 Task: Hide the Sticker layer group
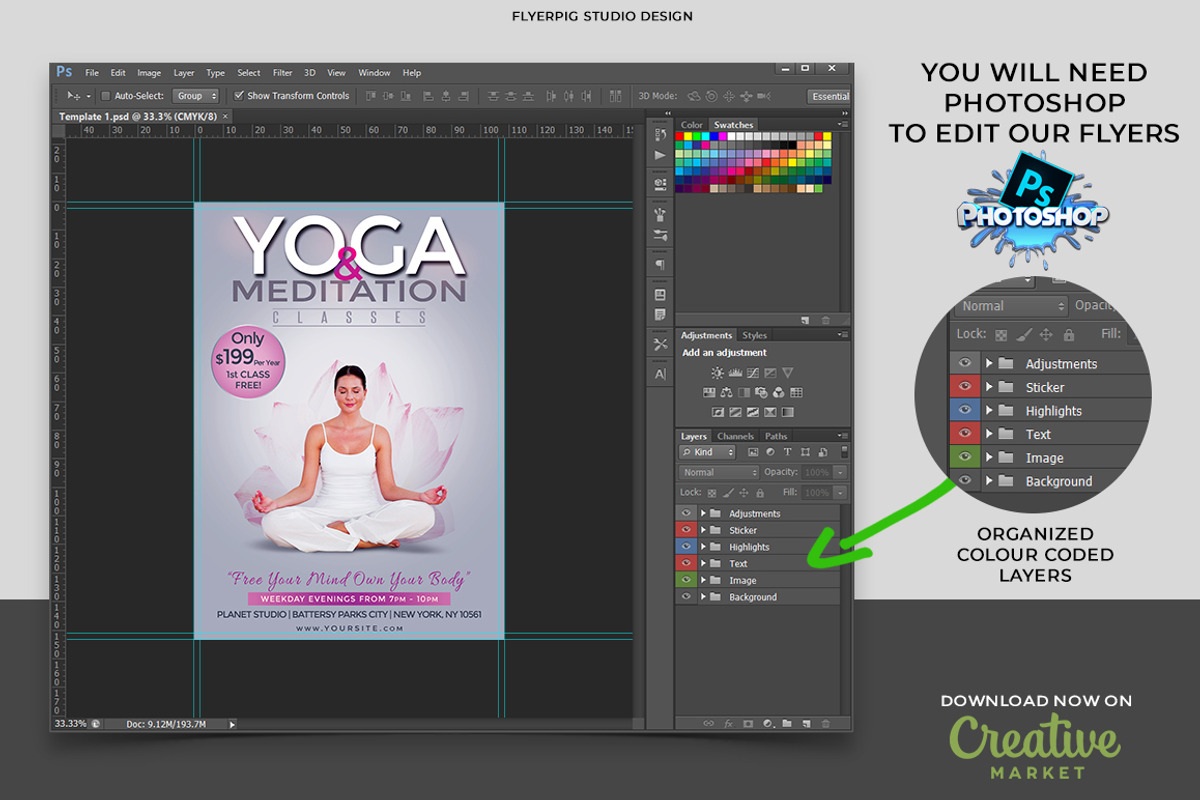click(685, 530)
